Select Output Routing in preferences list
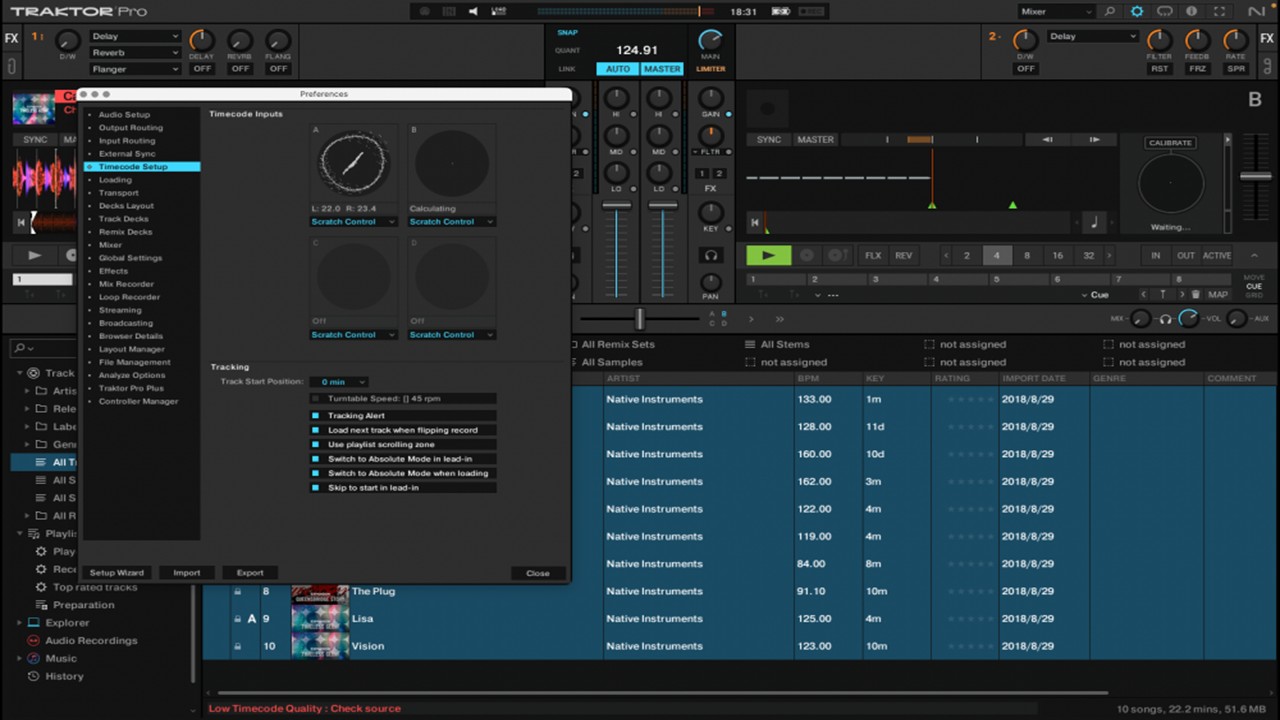This screenshot has height=720, width=1280. pyautogui.click(x=131, y=128)
